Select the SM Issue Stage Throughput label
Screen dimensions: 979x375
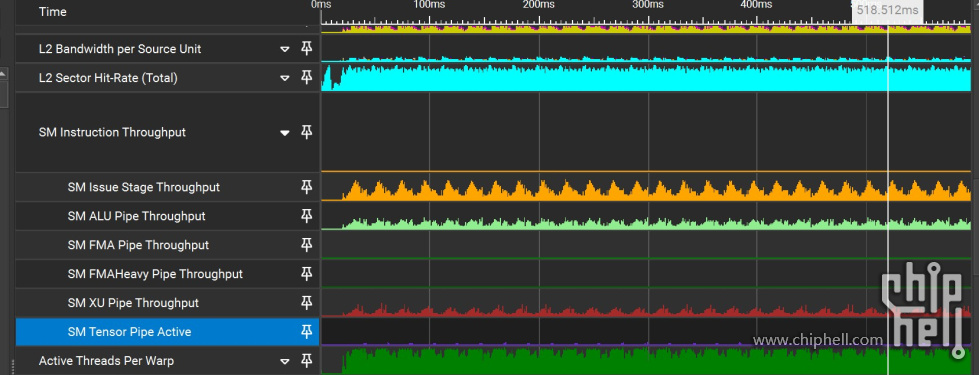[x=144, y=187]
